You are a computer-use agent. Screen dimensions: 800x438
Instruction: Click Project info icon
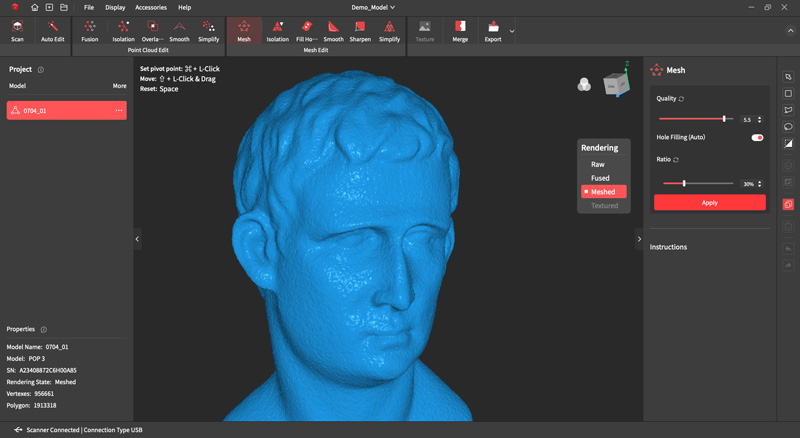[41, 70]
